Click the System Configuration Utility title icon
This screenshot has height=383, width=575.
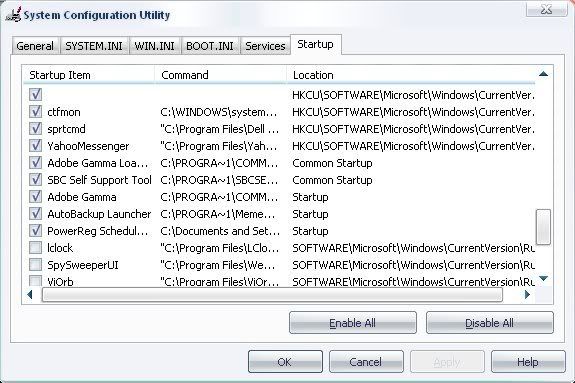click(14, 15)
